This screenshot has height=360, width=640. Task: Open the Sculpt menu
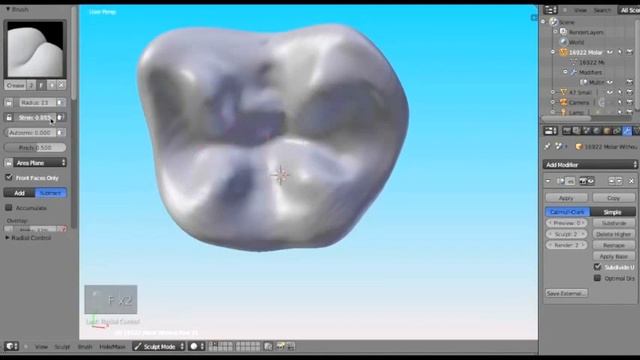pos(62,347)
